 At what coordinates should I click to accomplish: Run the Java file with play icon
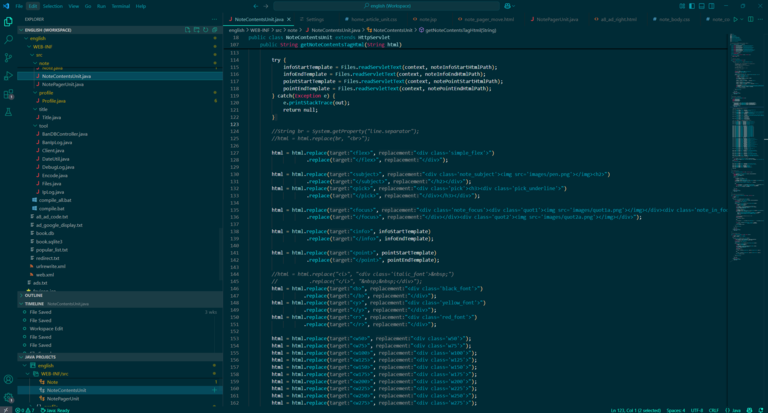(735, 19)
